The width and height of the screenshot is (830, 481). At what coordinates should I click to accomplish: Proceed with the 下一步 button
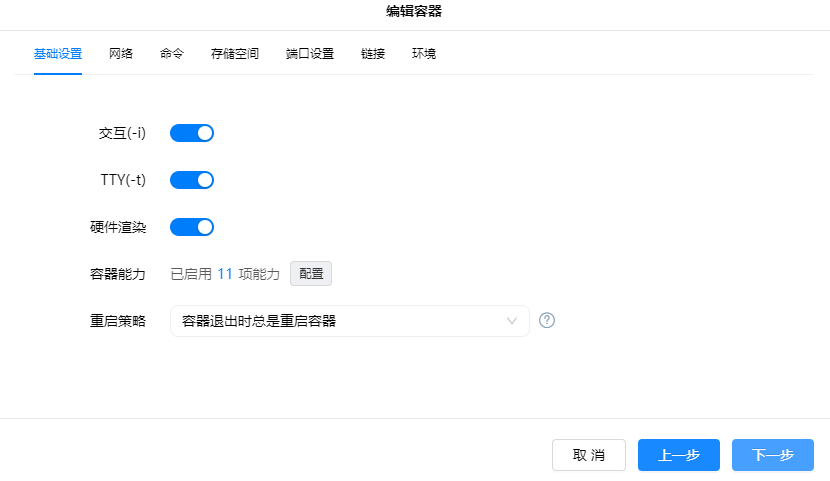pos(773,455)
